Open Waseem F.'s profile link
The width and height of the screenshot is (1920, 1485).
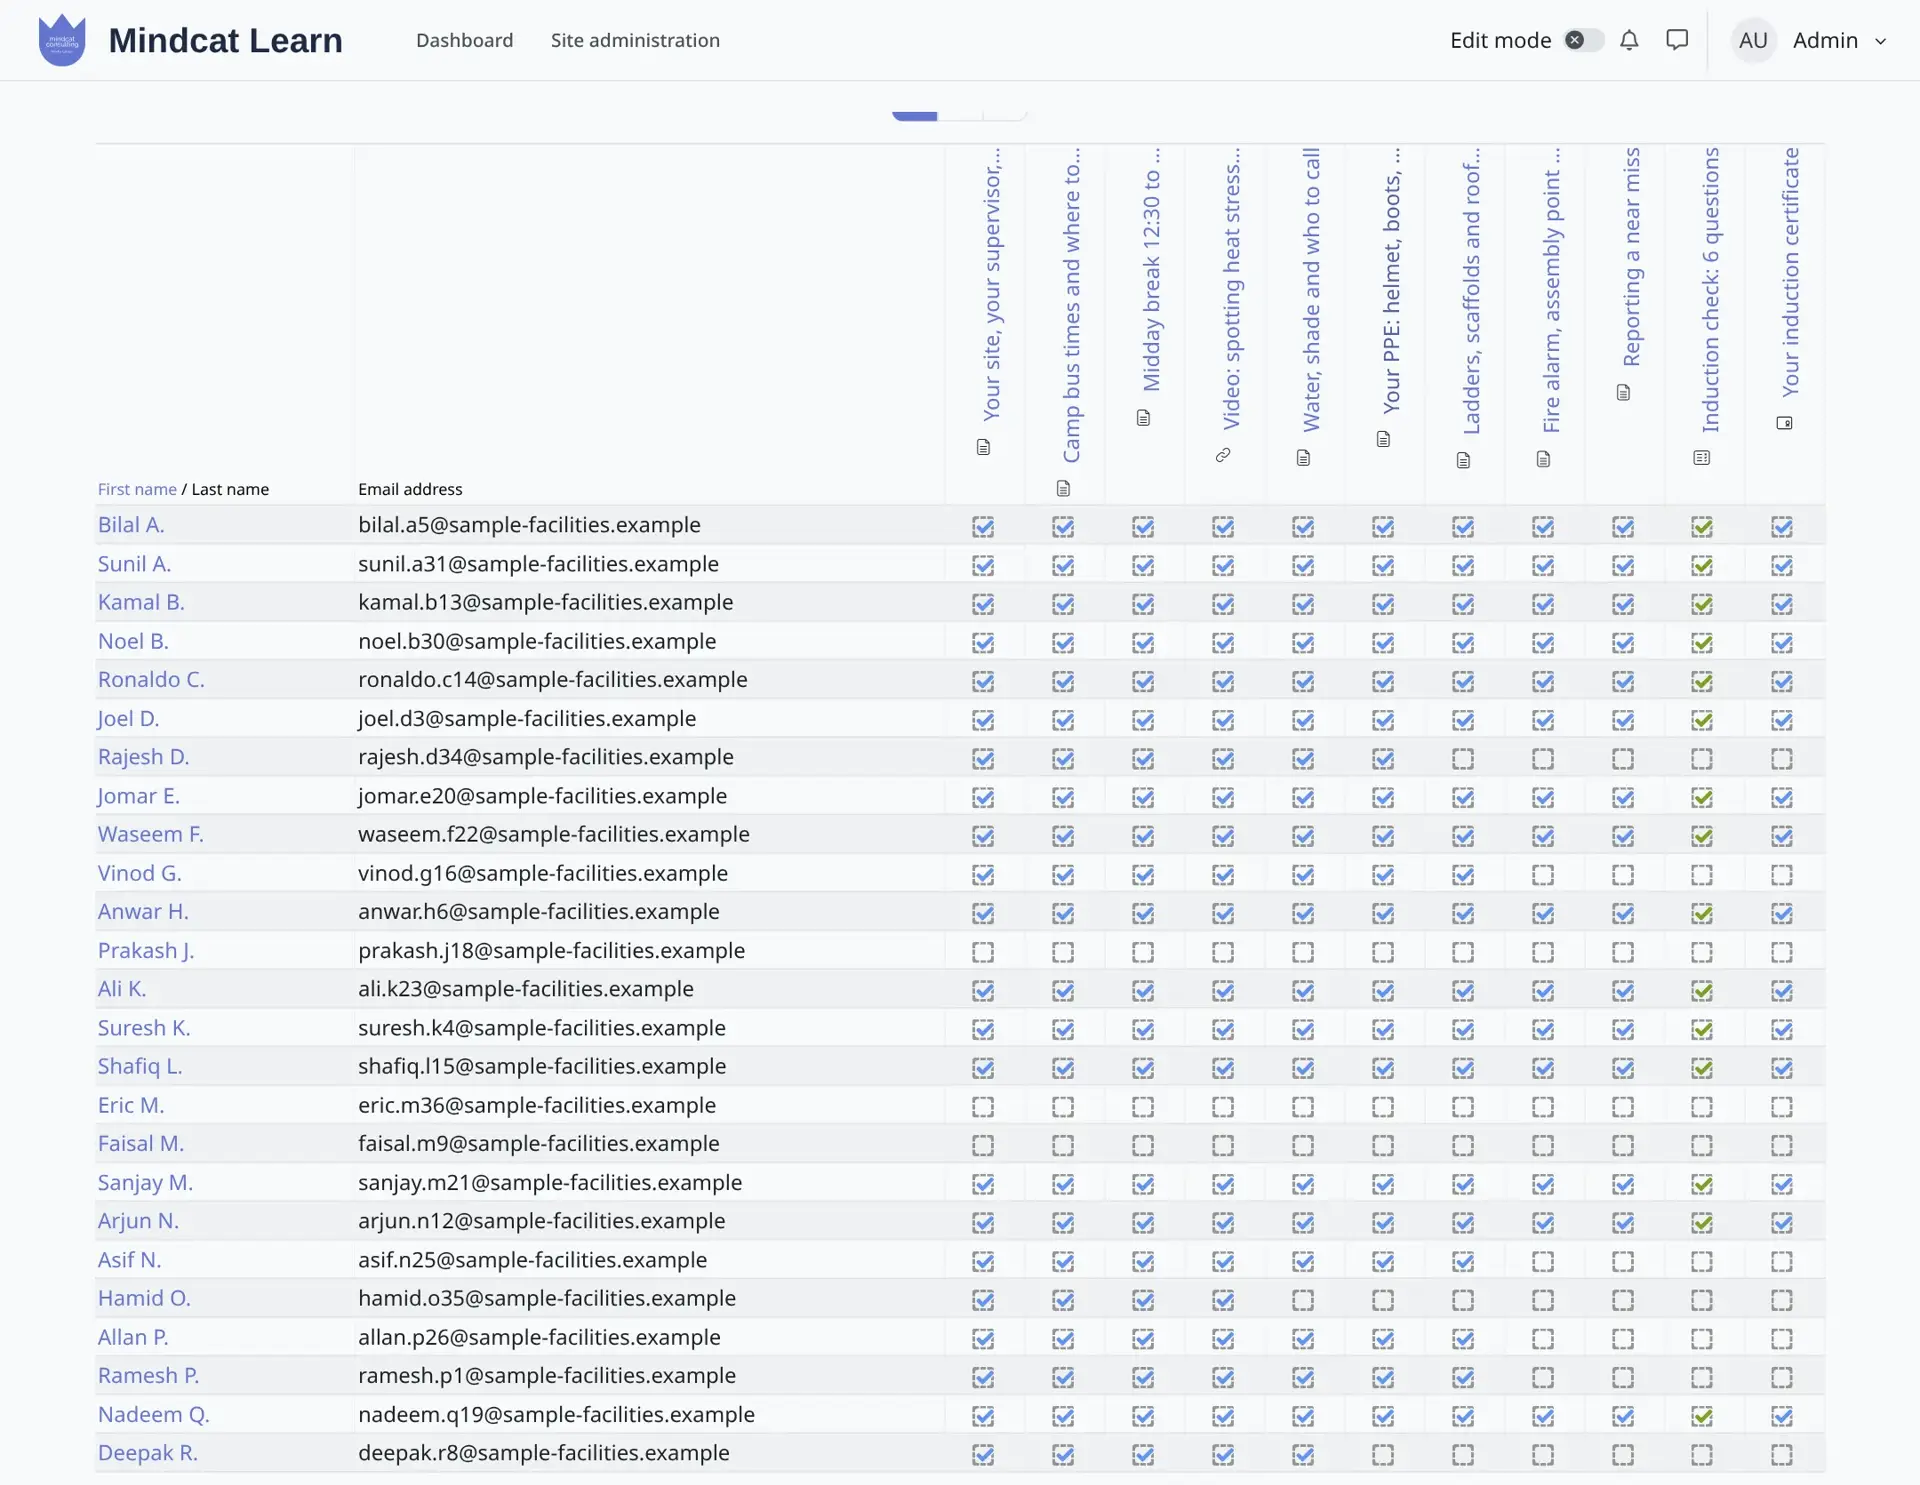click(x=150, y=834)
